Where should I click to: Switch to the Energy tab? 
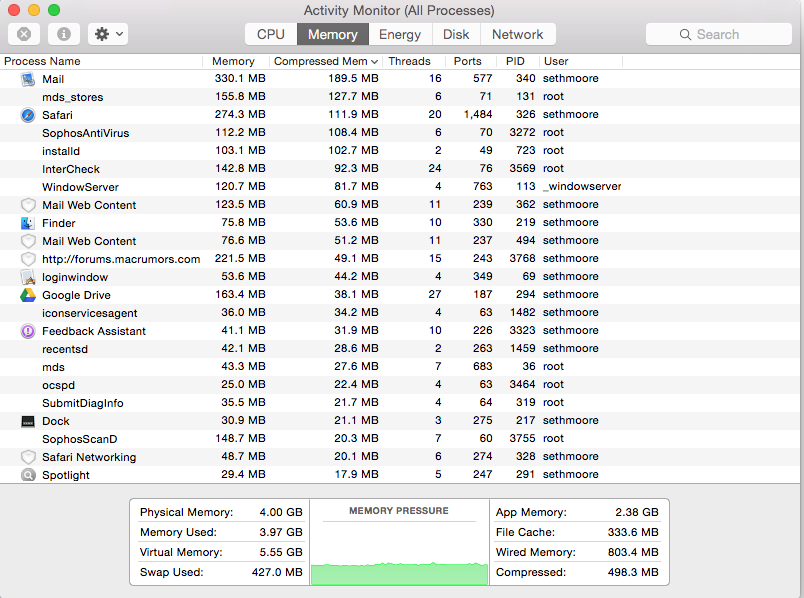pos(400,34)
